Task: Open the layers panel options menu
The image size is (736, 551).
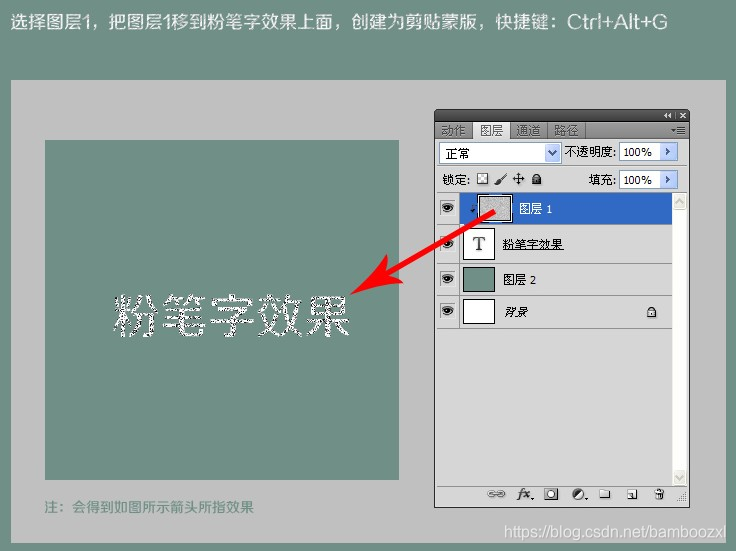Action: (678, 130)
